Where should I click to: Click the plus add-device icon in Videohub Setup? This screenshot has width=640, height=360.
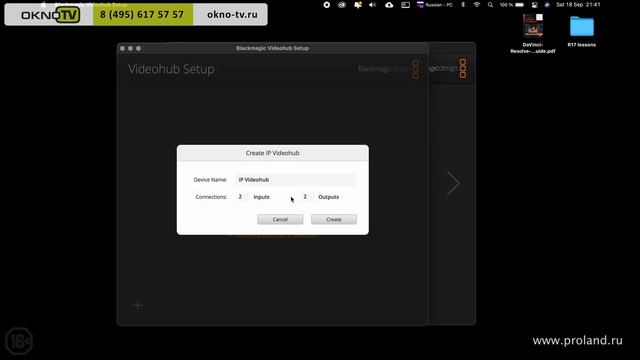pos(138,305)
